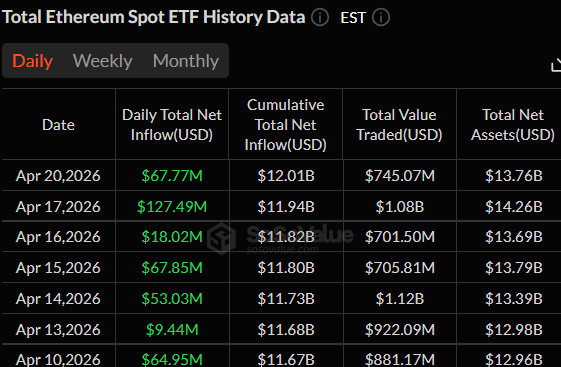Click the Total Ethereum Spot ETF History Data title
561x367 pixels.
153,17
